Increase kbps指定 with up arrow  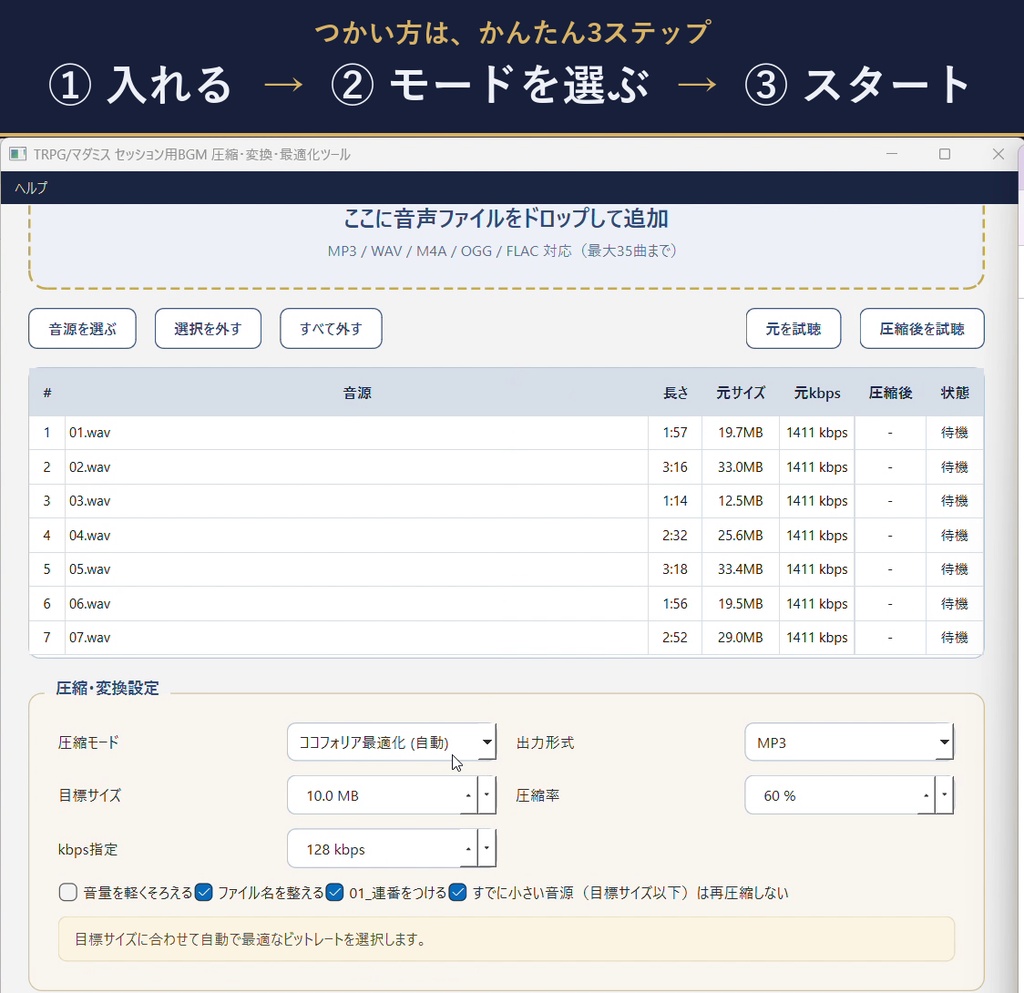tap(468, 849)
